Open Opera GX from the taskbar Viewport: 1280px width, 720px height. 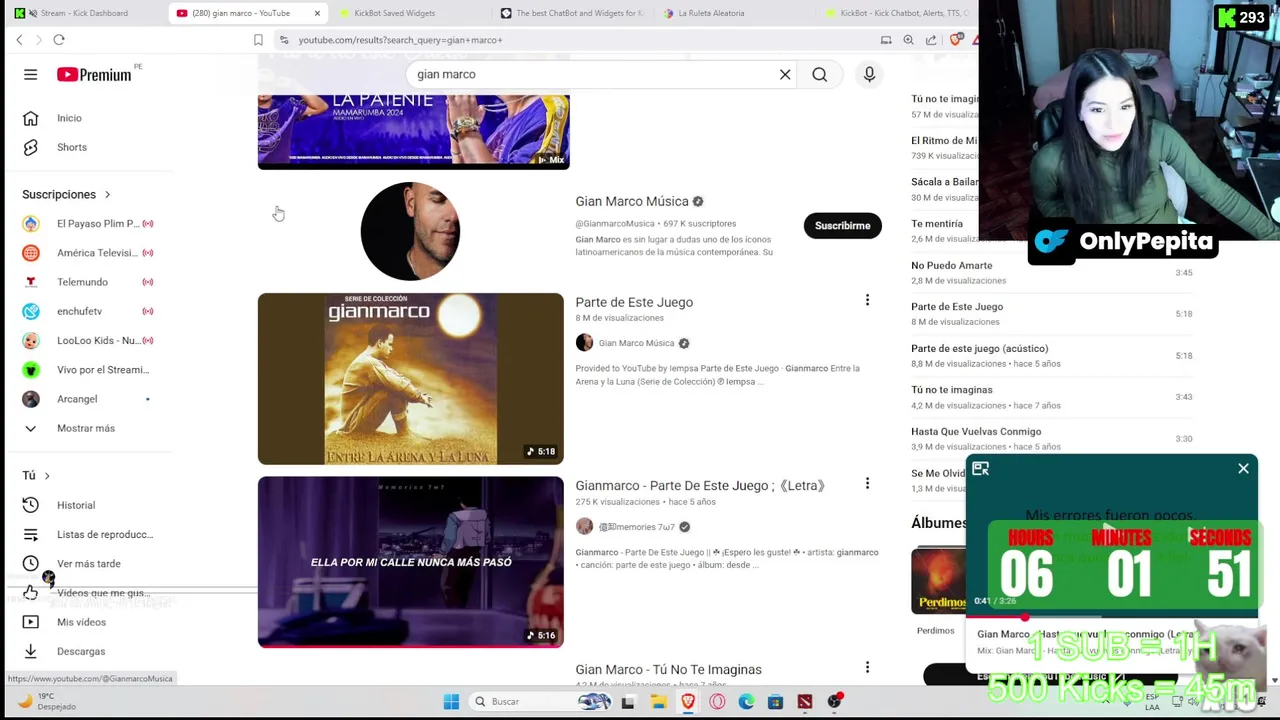[x=717, y=701]
